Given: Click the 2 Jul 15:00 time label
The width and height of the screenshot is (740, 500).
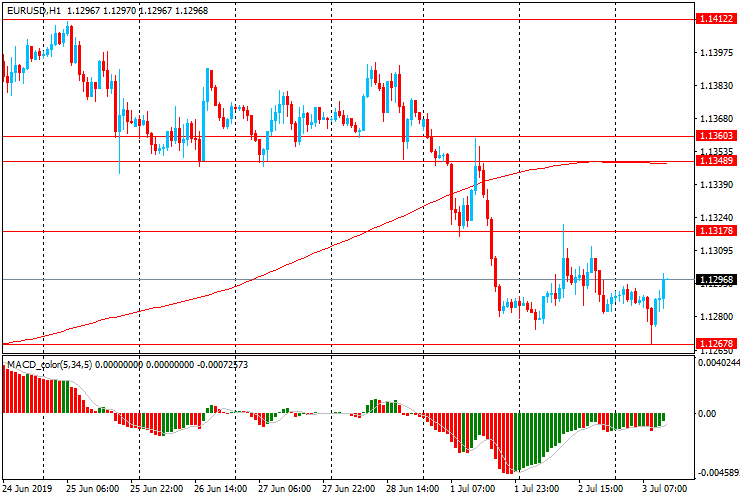Looking at the screenshot, I should pyautogui.click(x=601, y=488).
